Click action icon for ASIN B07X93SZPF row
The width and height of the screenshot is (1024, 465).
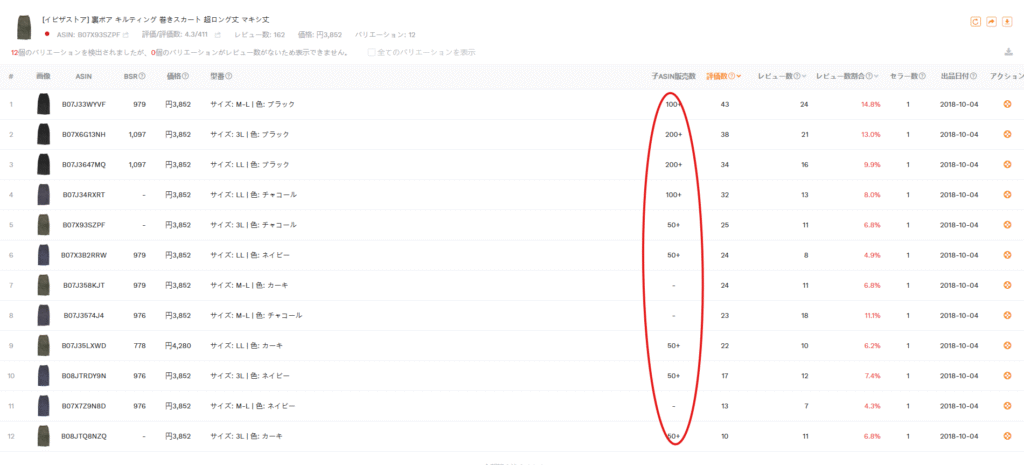pos(1007,225)
